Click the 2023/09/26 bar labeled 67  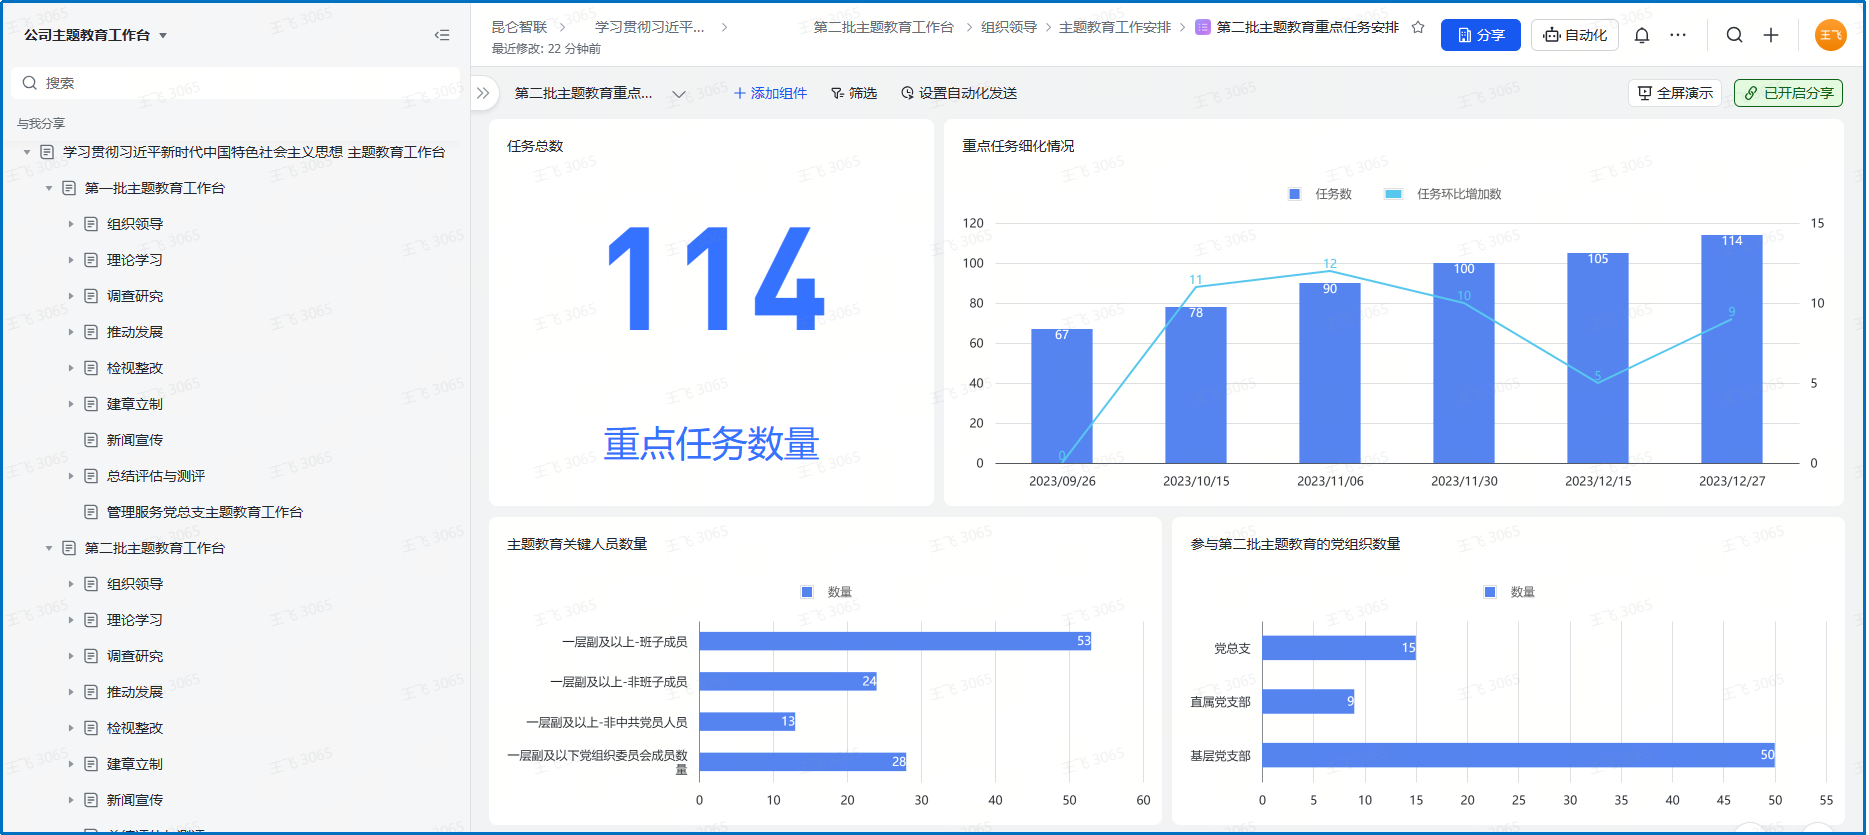coord(1062,396)
